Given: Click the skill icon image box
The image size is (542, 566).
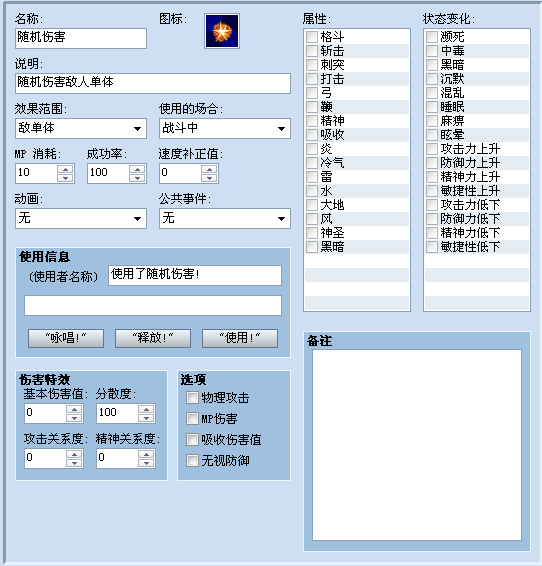Looking at the screenshot, I should (x=222, y=31).
